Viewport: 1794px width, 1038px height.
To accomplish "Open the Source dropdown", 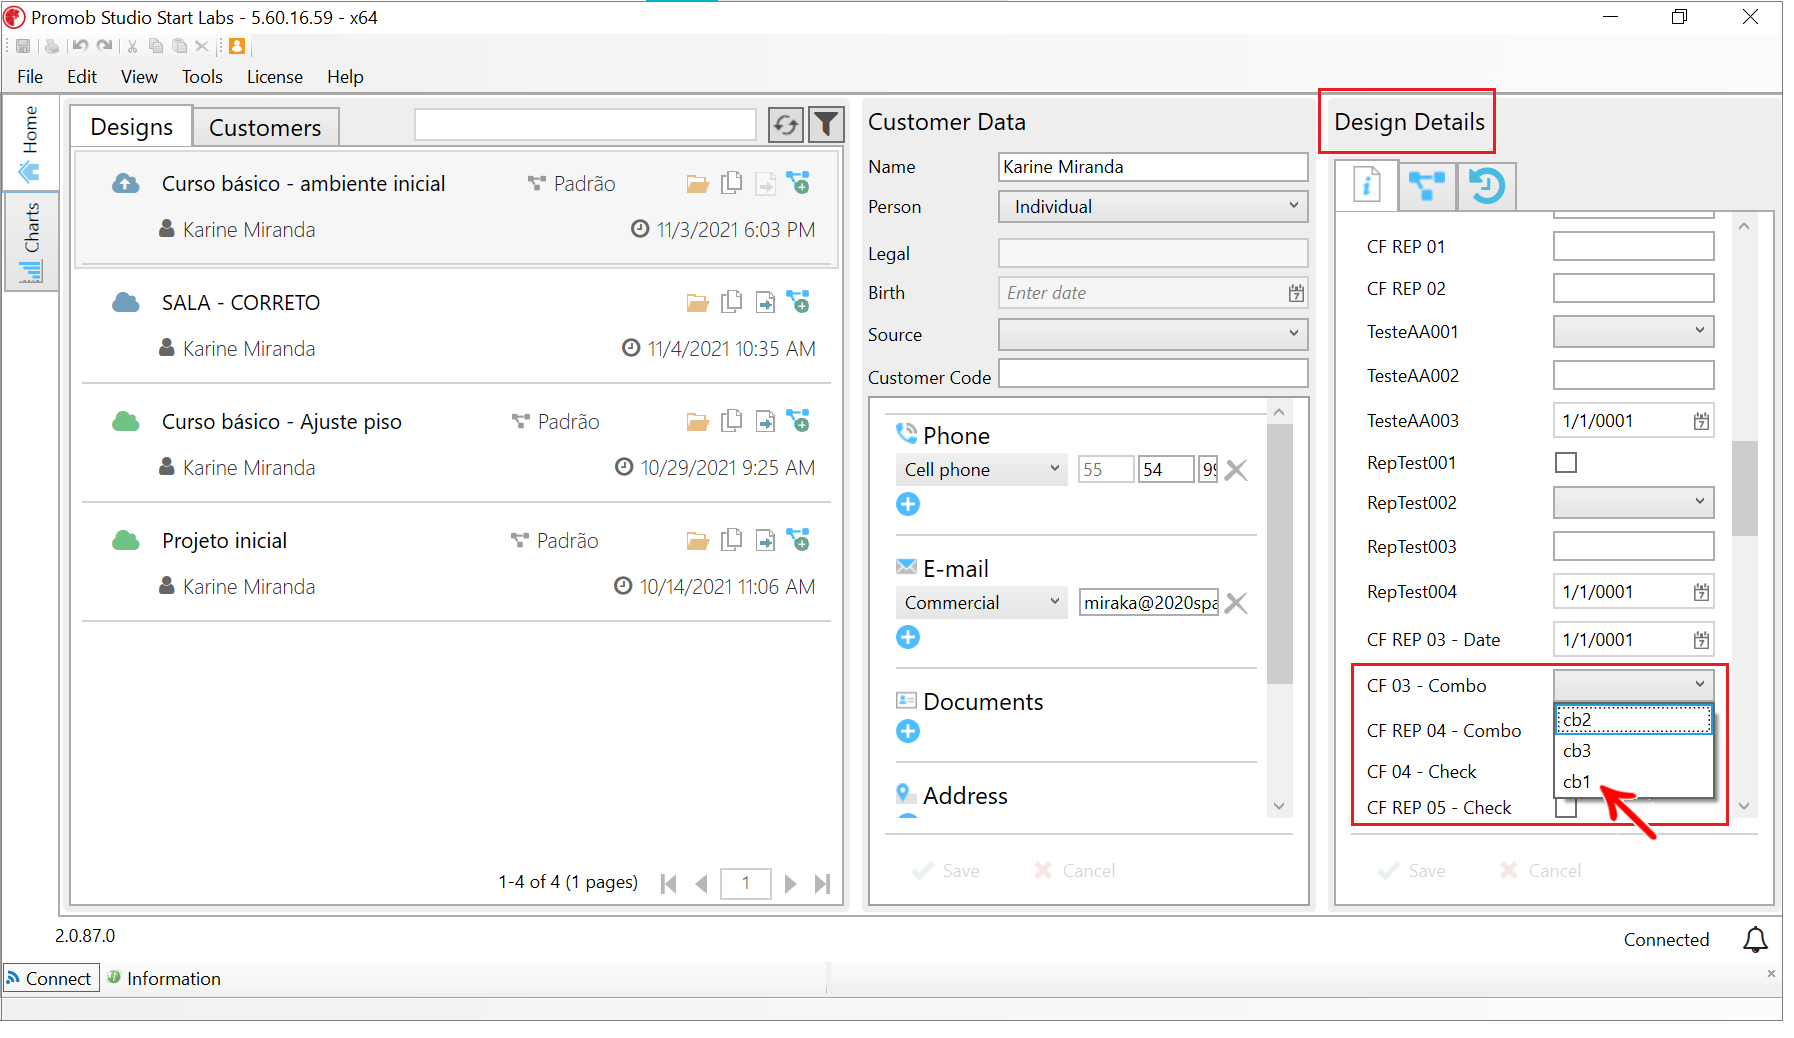I will (1153, 334).
